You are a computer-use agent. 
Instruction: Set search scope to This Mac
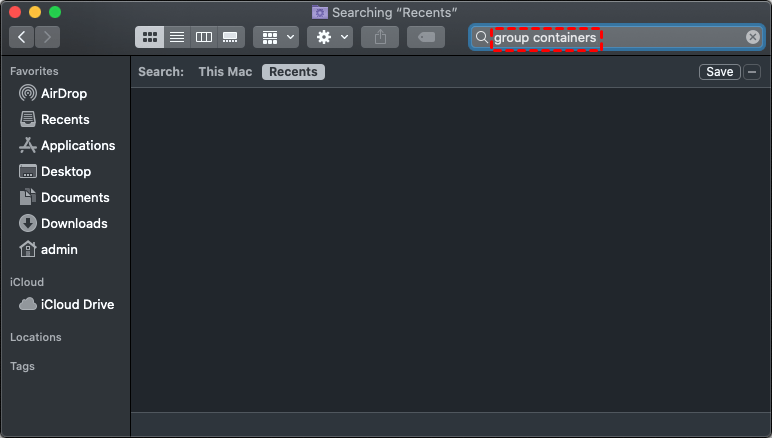pos(225,72)
